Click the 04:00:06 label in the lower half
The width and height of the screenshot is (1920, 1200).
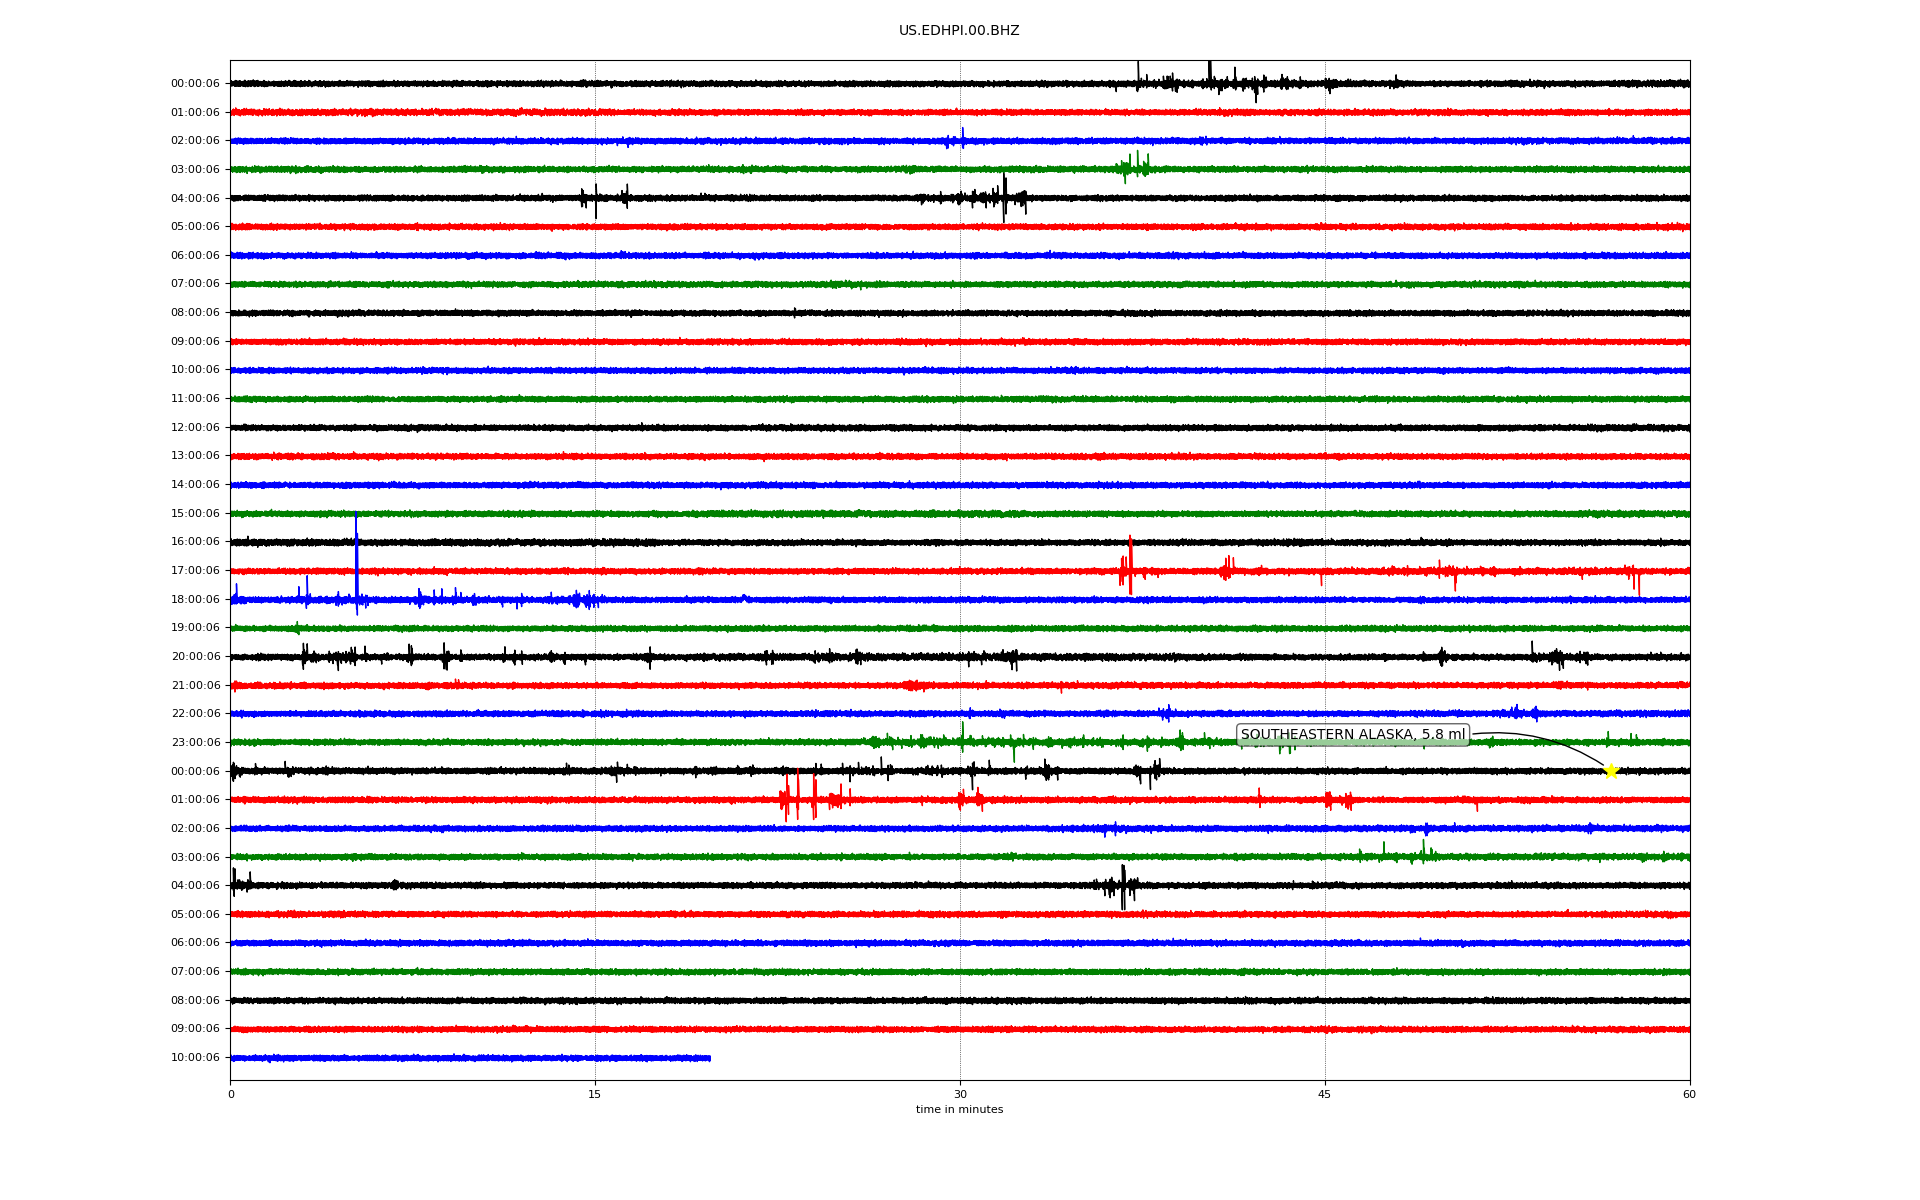click(x=195, y=886)
